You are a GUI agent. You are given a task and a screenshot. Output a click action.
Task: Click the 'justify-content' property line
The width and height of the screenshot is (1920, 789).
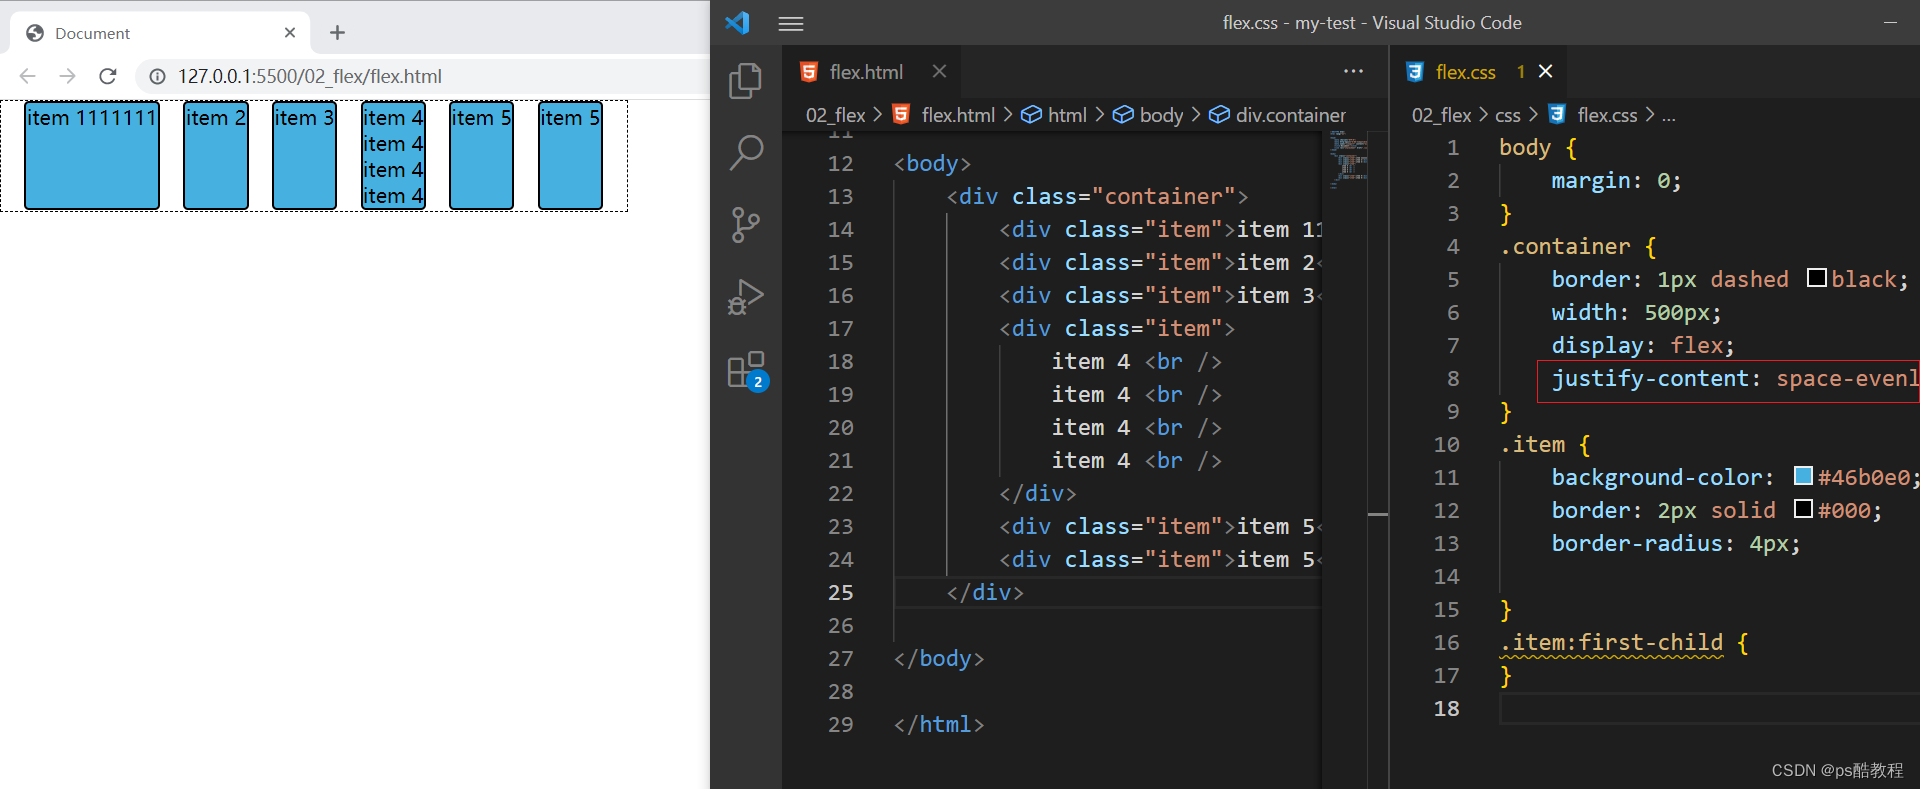[1735, 378]
